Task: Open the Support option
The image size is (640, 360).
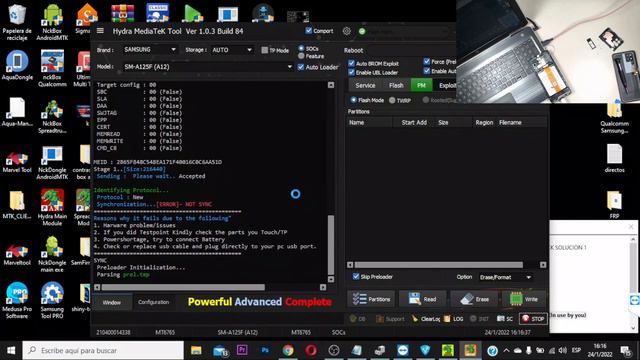Action: click(391, 319)
